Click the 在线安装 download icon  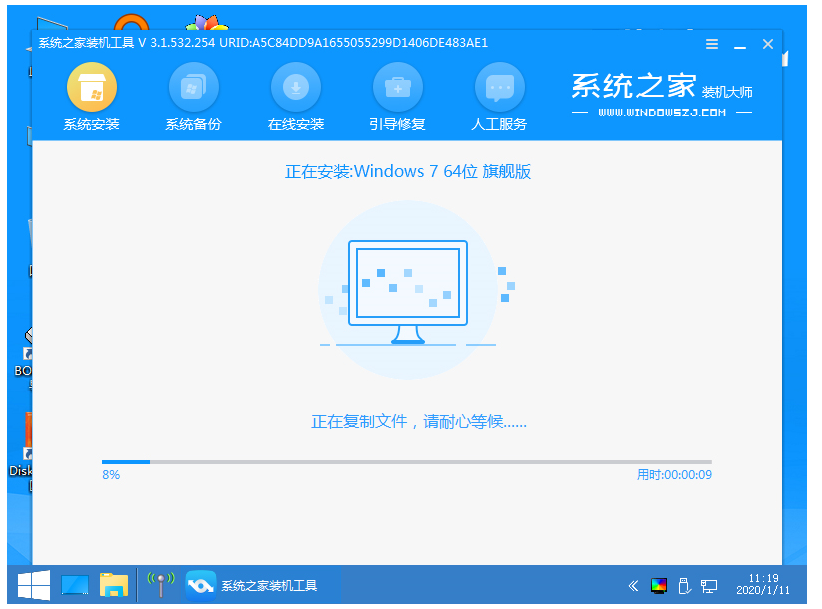tap(296, 88)
